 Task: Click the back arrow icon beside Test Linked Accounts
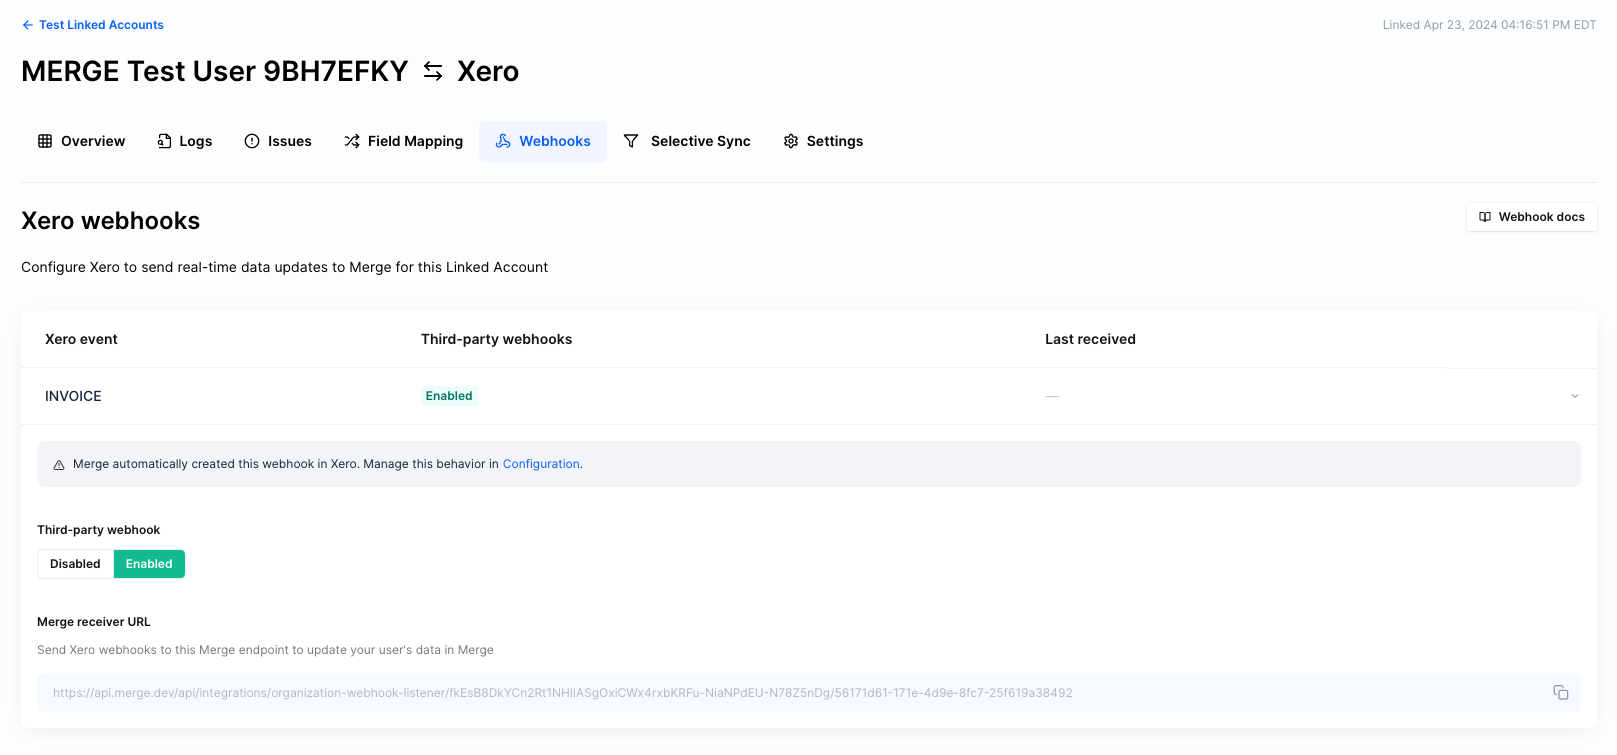click(x=27, y=25)
